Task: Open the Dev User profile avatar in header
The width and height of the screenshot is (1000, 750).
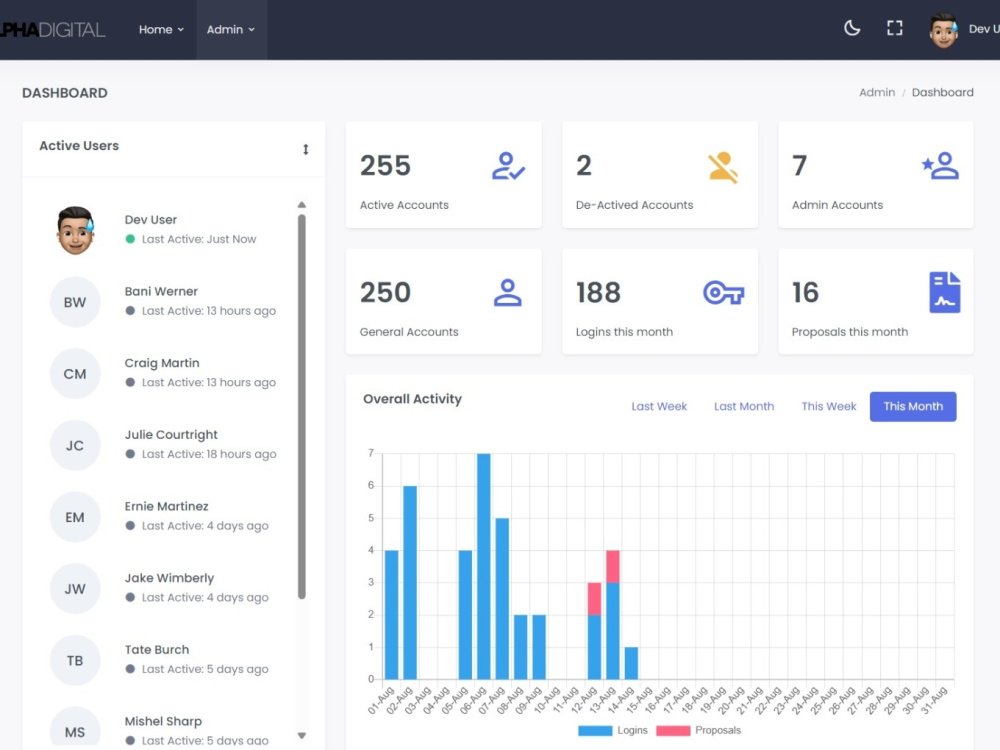Action: (943, 30)
